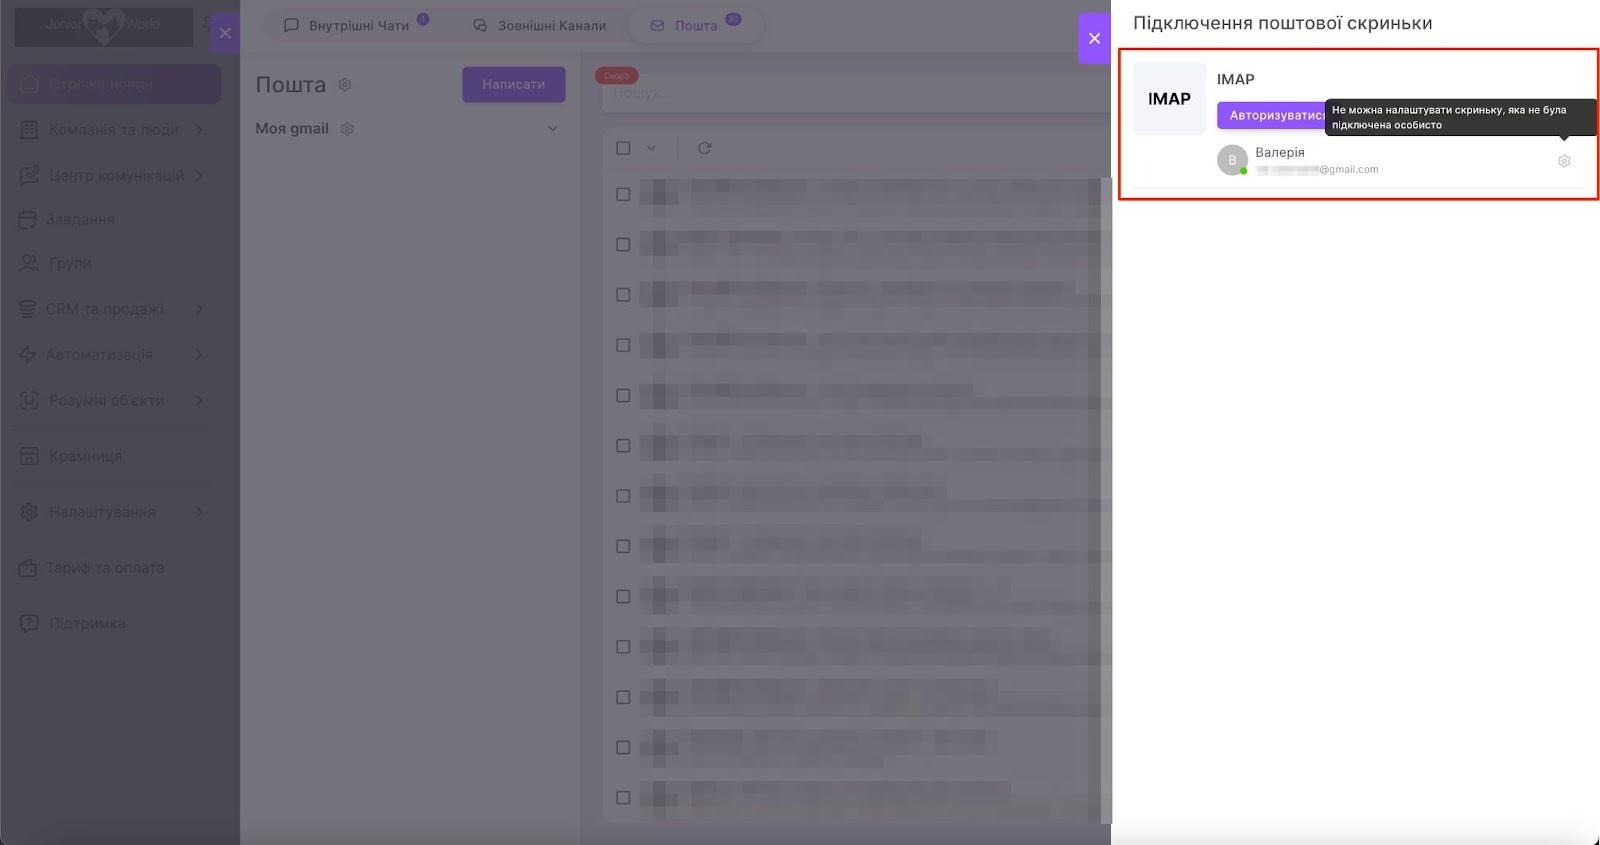Image resolution: width=1600 pixels, height=845 pixels.
Task: Click Автоматизація lightning icon
Action: (x=28, y=354)
